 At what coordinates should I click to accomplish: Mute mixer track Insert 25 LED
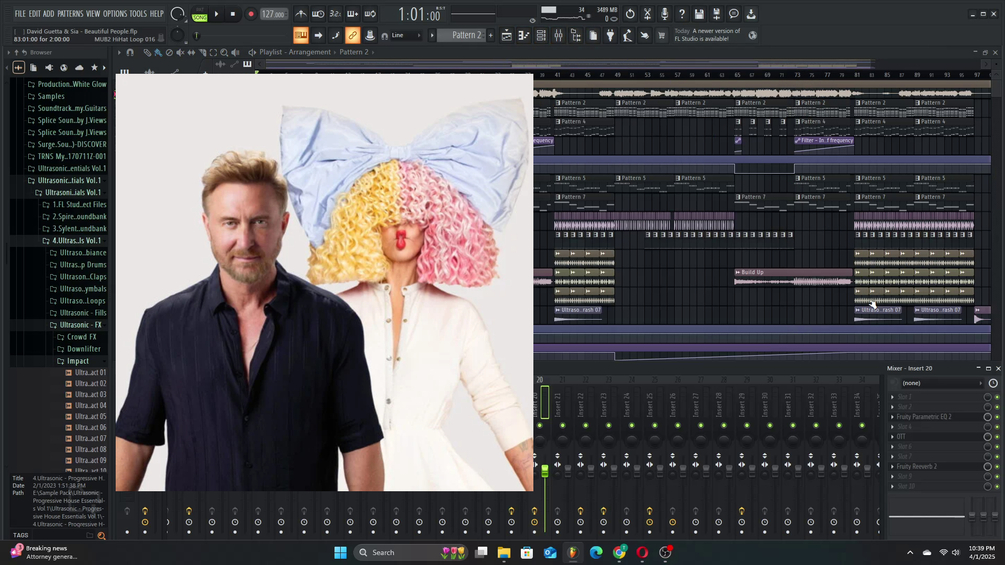[654, 425]
